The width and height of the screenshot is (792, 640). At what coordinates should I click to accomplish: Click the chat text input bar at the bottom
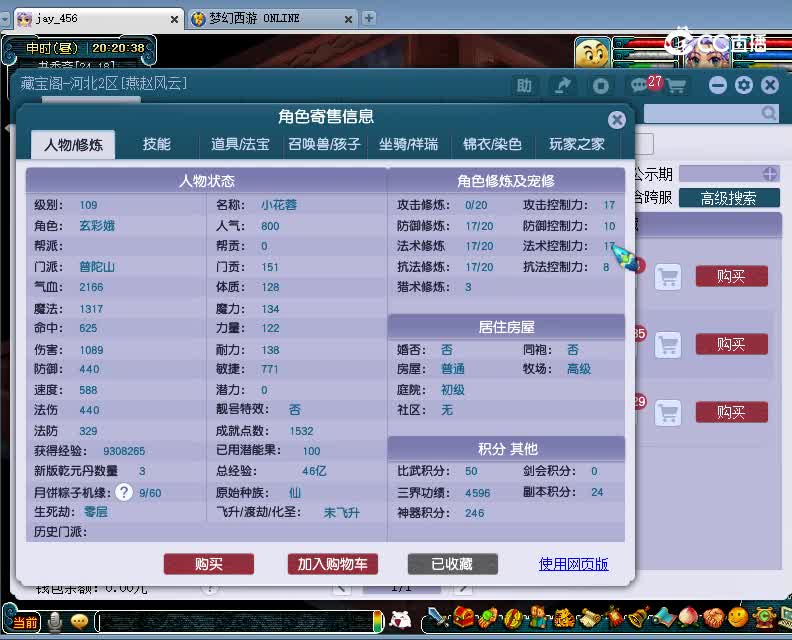point(236,622)
